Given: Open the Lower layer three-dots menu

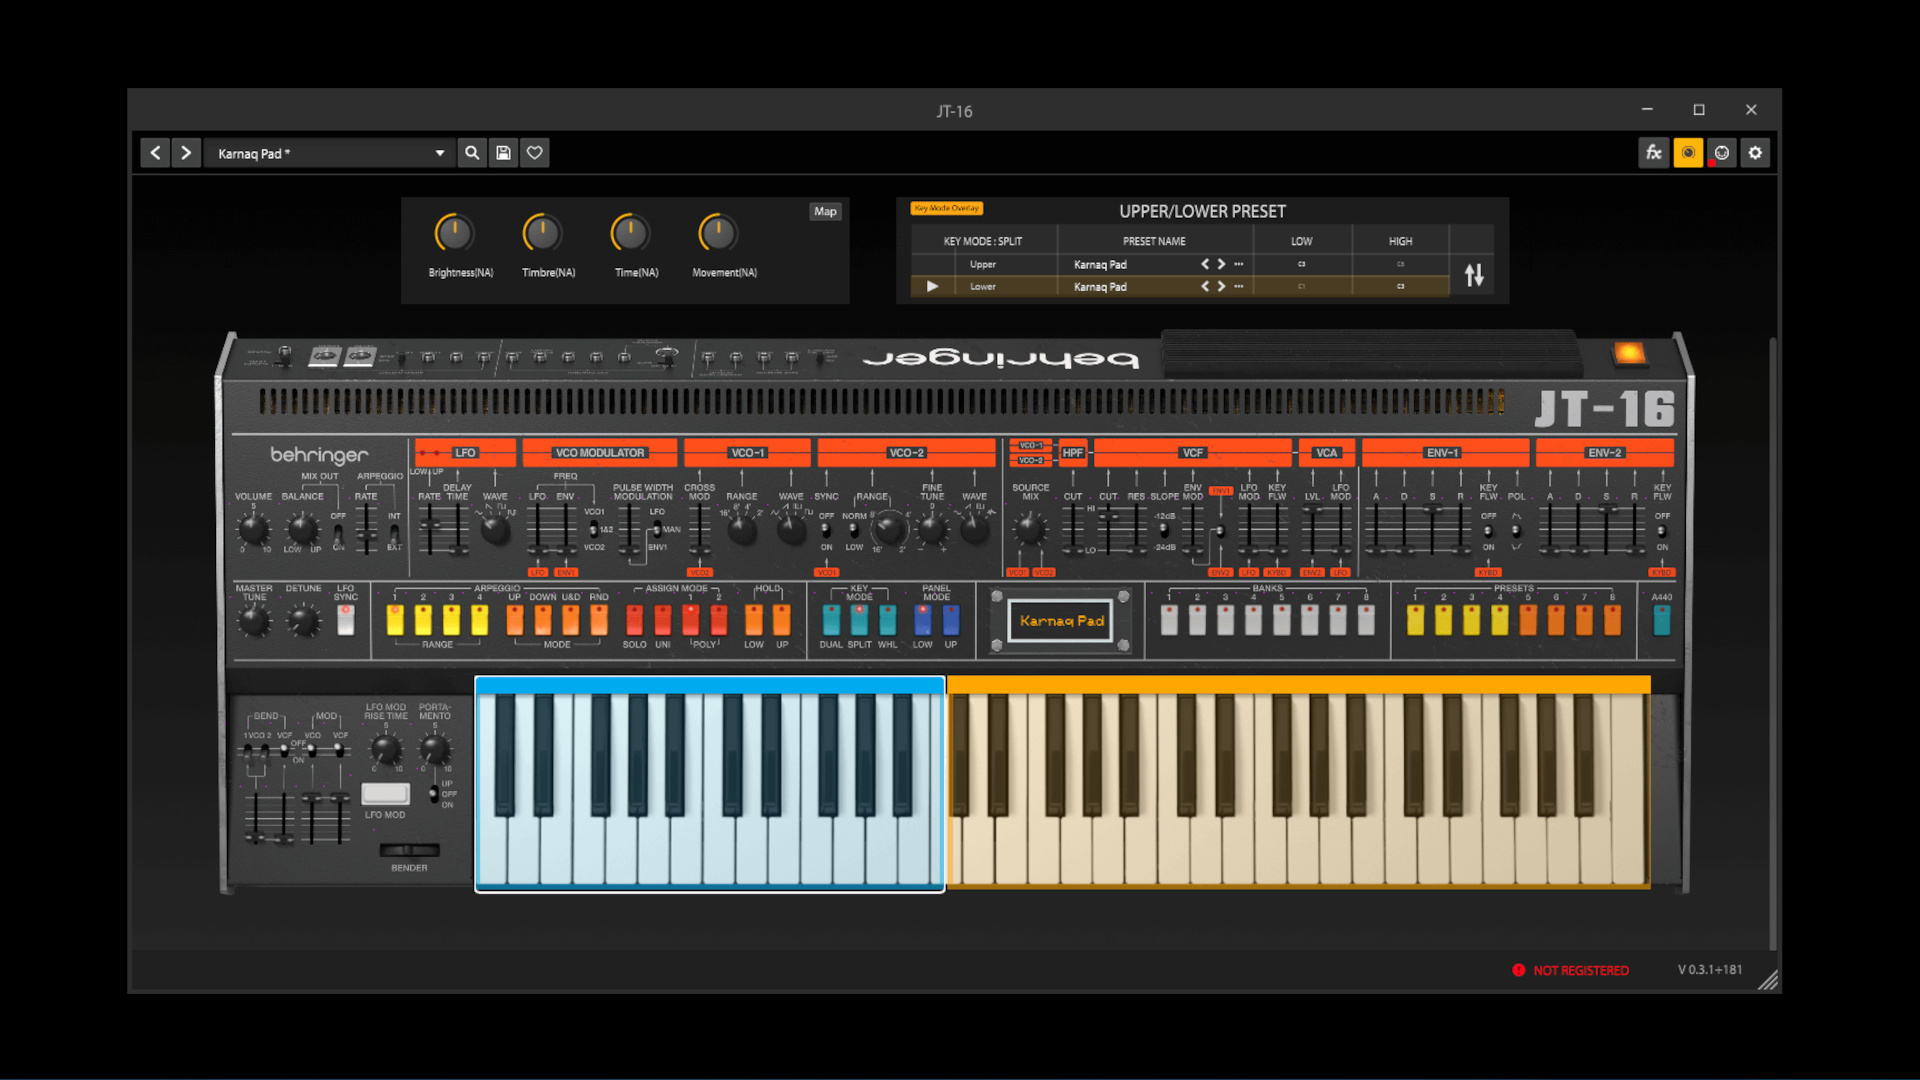Looking at the screenshot, I should (x=1239, y=286).
